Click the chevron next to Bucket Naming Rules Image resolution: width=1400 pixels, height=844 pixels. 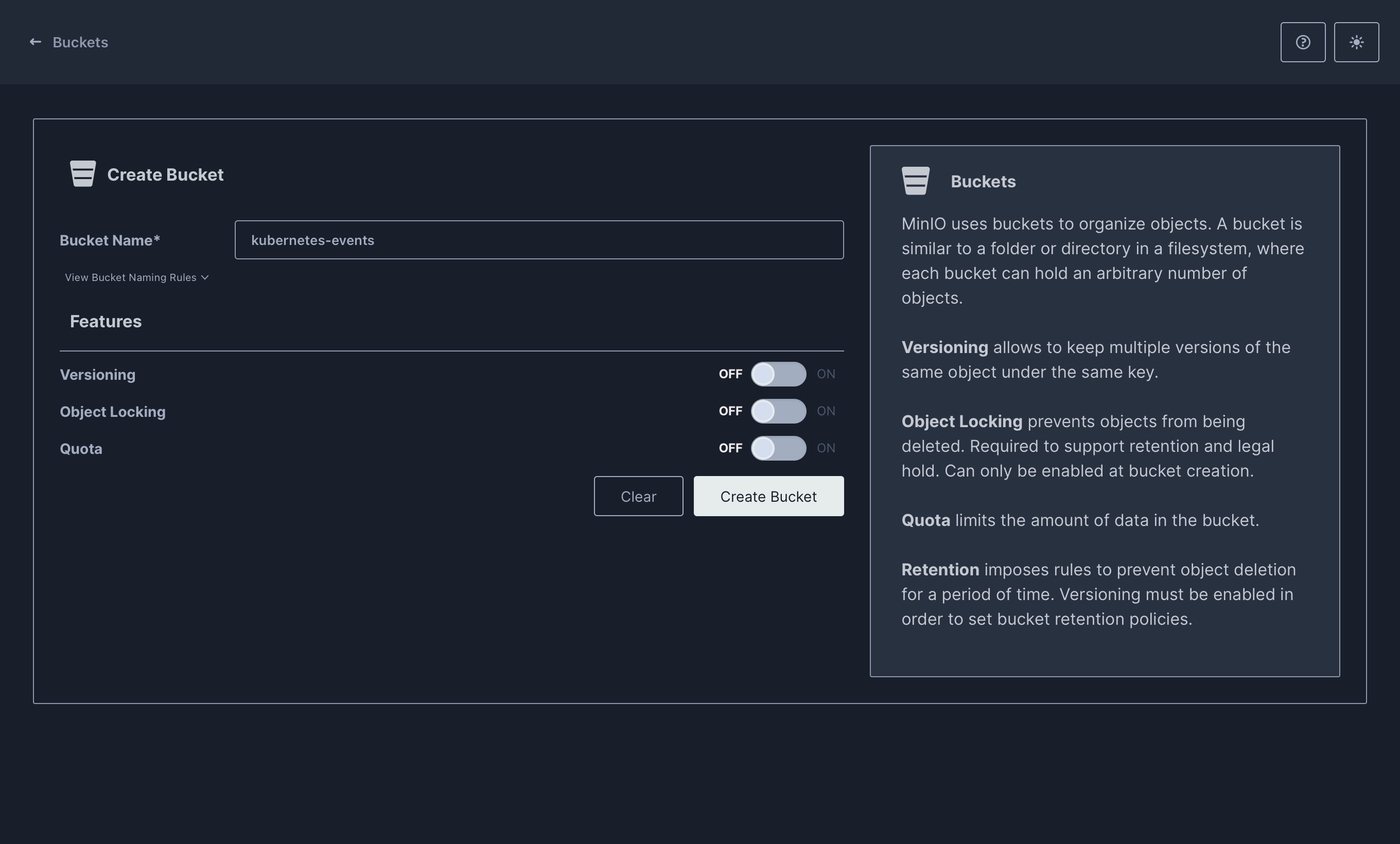[x=205, y=278]
